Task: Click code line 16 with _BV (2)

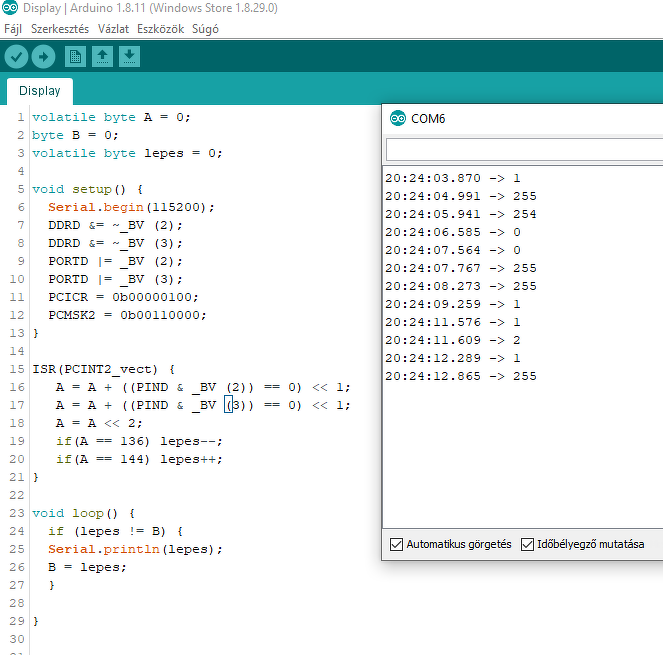Action: click(x=203, y=387)
